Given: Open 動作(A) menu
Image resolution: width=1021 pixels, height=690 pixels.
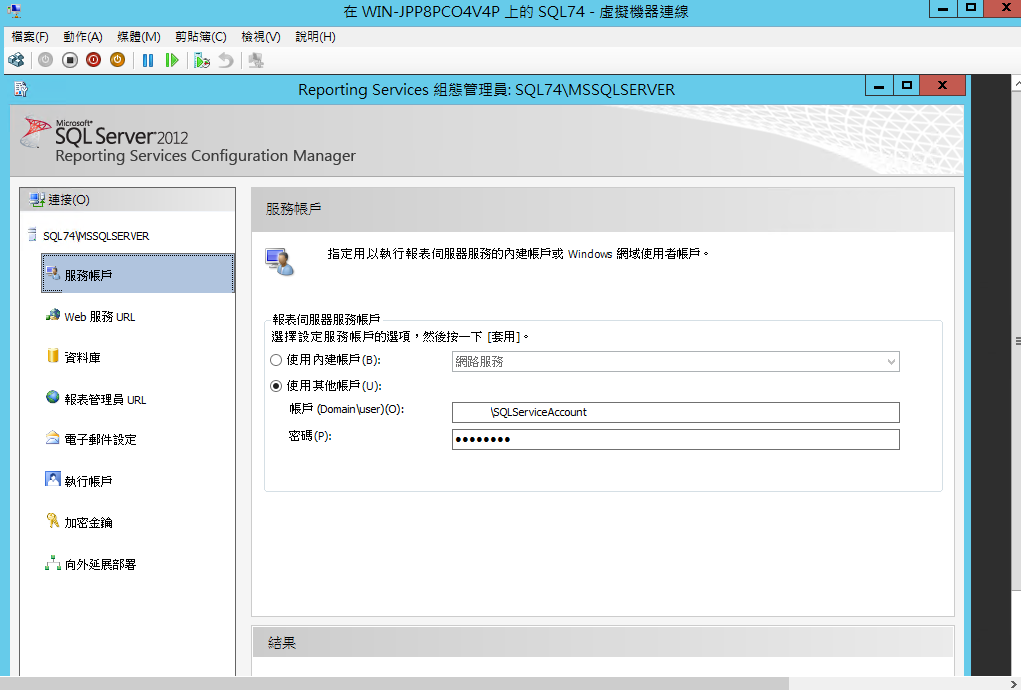Looking at the screenshot, I should tap(83, 37).
